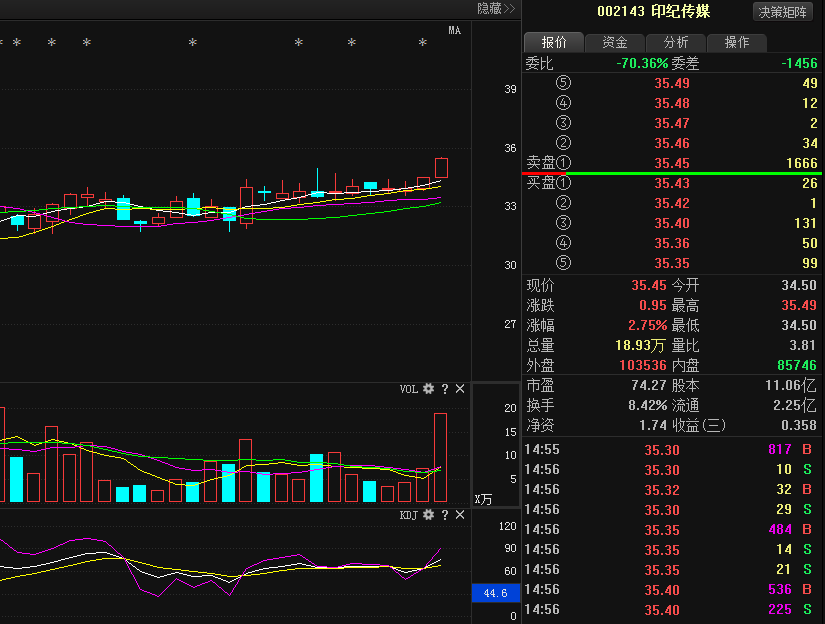The width and height of the screenshot is (825, 624).
Task: Select the latest red candlestick on the price chart
Action: 441,168
